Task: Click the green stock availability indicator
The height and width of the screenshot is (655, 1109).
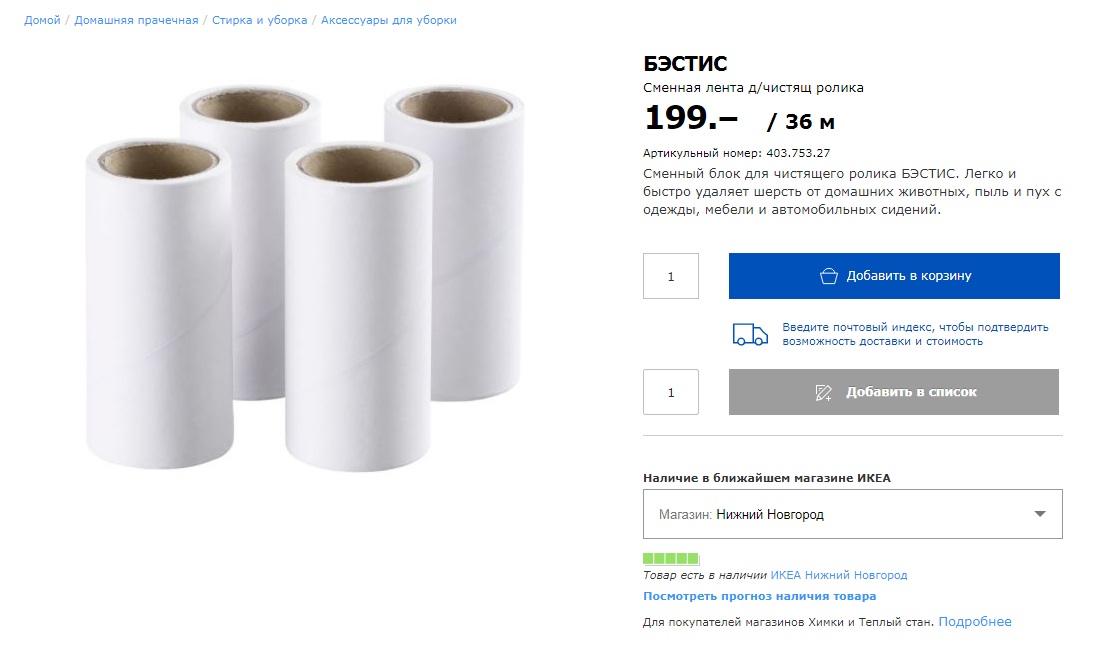Action: (671, 558)
